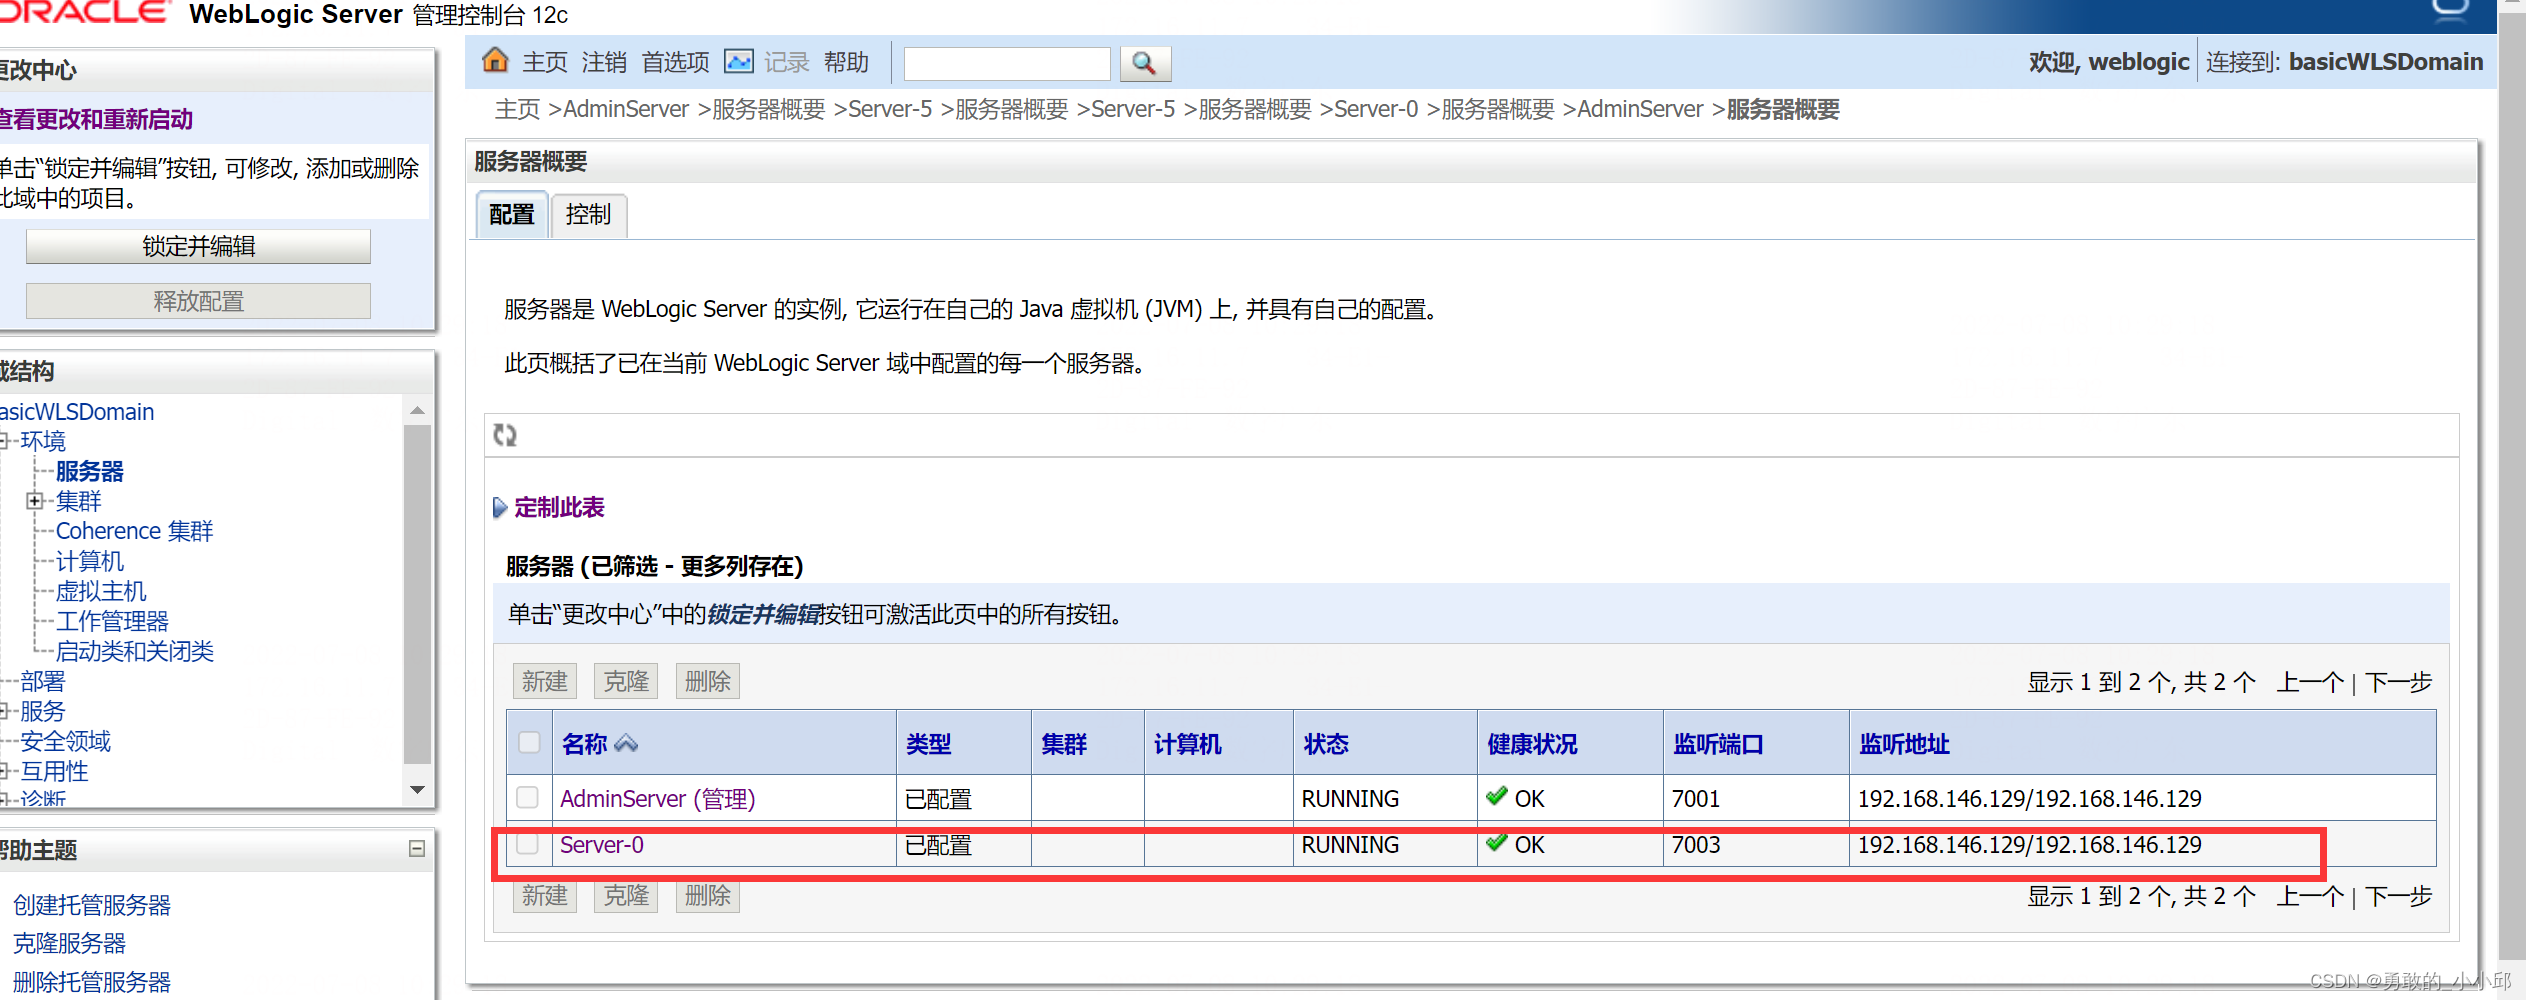Check the Server-0 row checkbox

click(527, 843)
